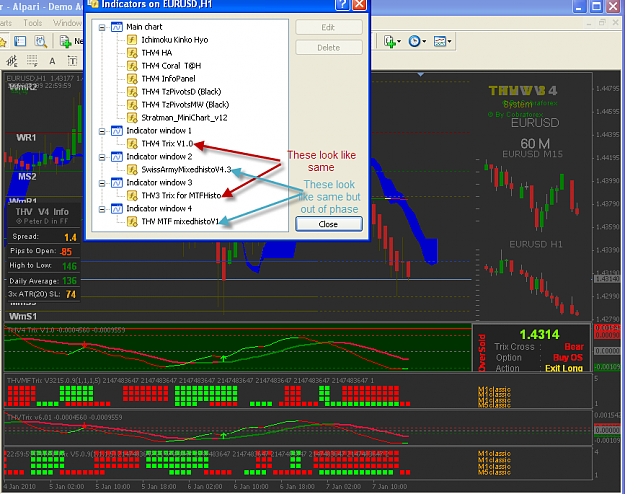Screen dimensions: 625x494
Task: Collapse the Indicator window 1 node
Action: [x=102, y=131]
